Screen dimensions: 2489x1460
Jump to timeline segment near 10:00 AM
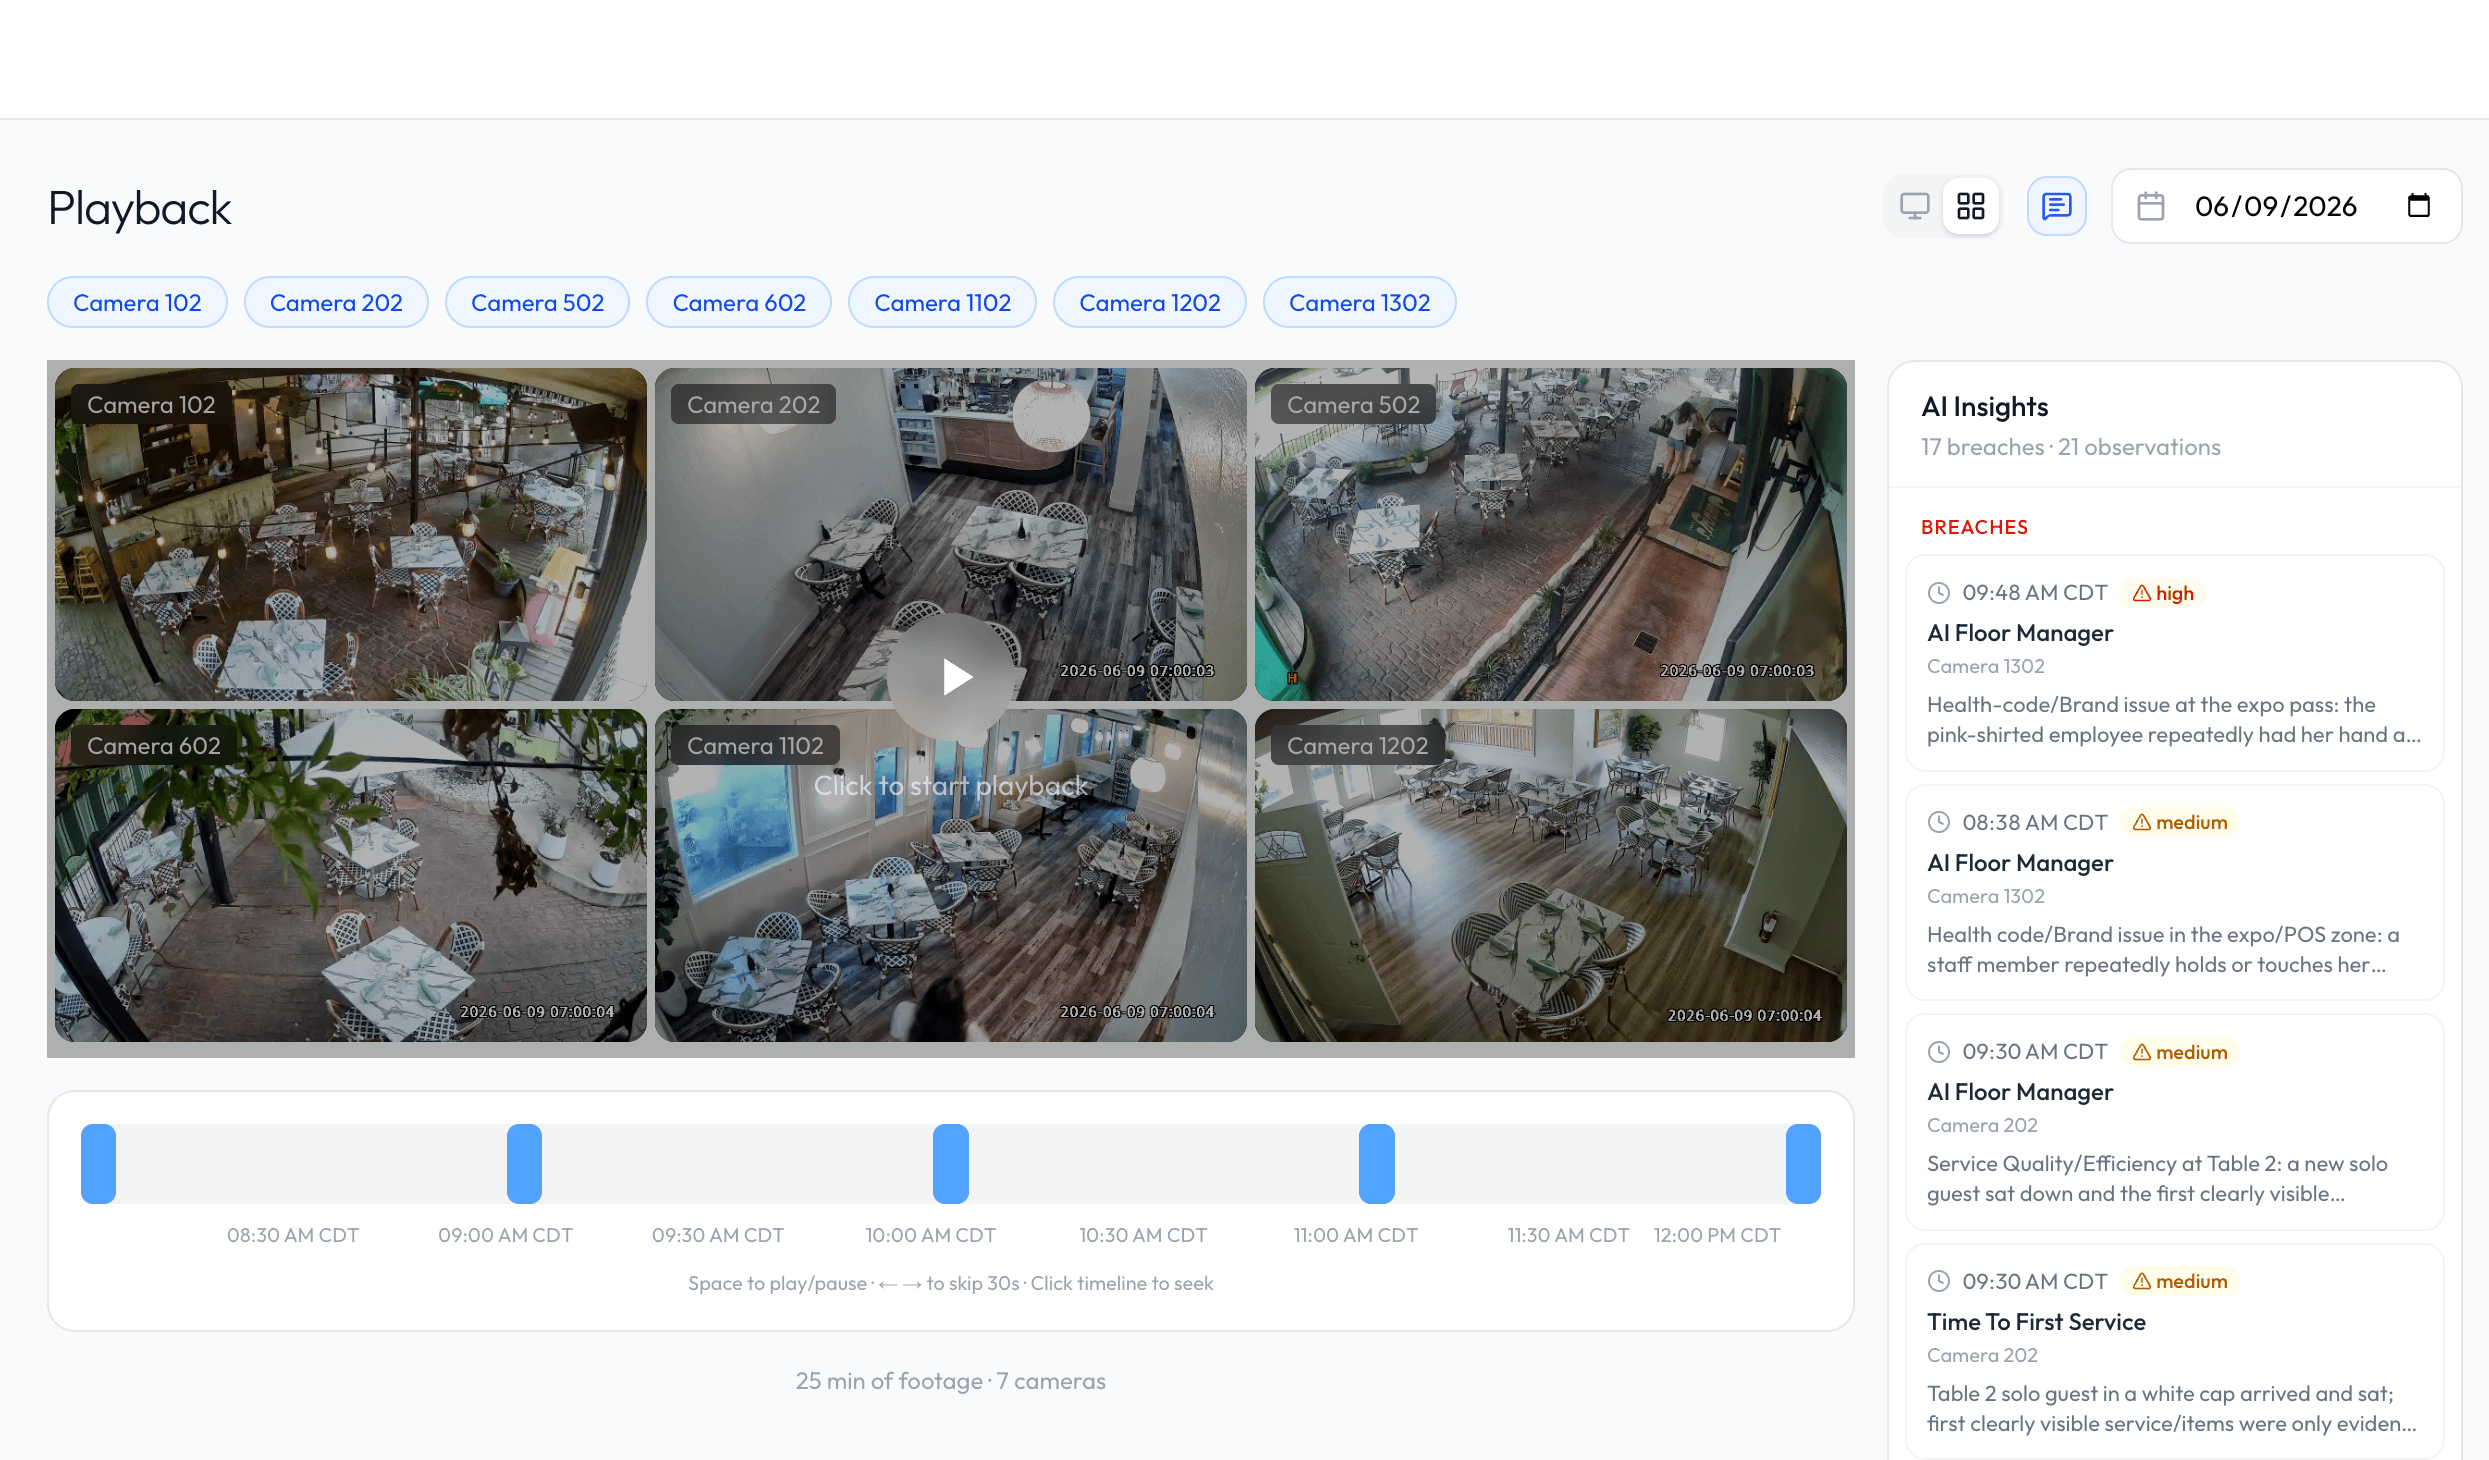(950, 1163)
